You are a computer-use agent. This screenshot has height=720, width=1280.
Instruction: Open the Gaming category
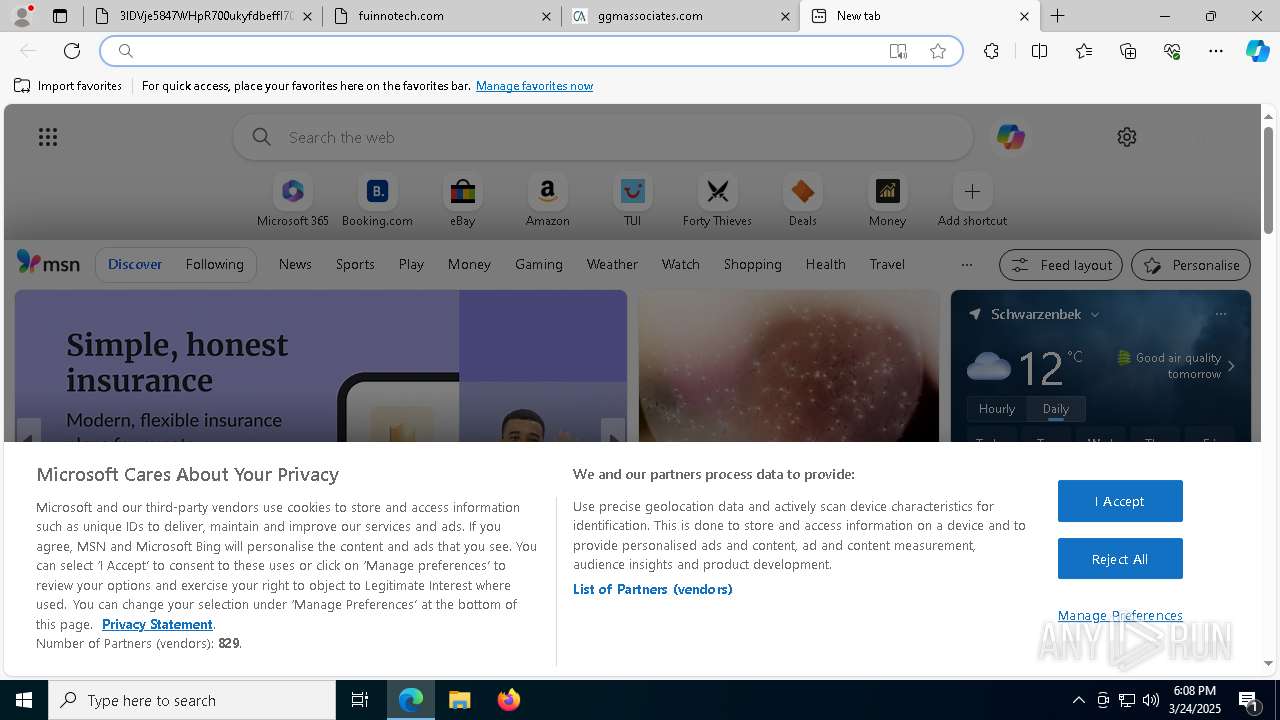(x=539, y=264)
